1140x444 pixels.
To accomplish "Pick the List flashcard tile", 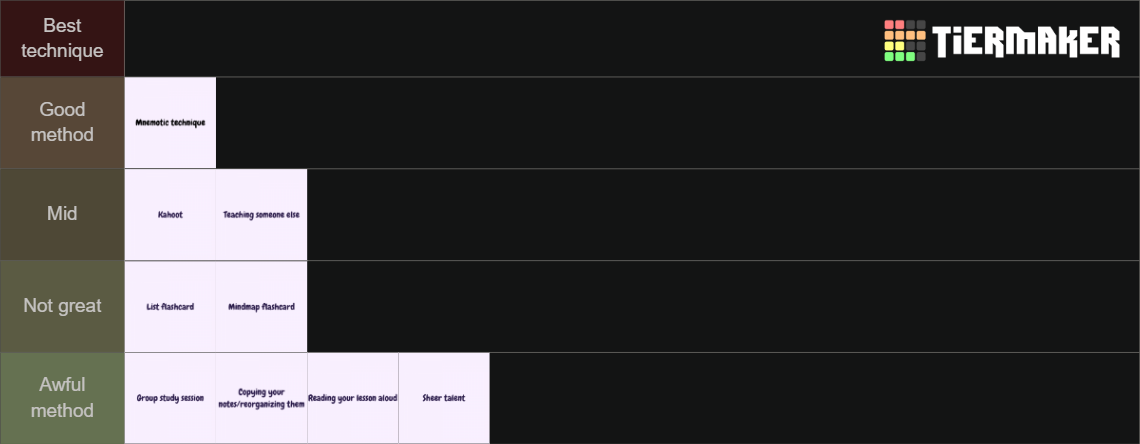I will [170, 307].
